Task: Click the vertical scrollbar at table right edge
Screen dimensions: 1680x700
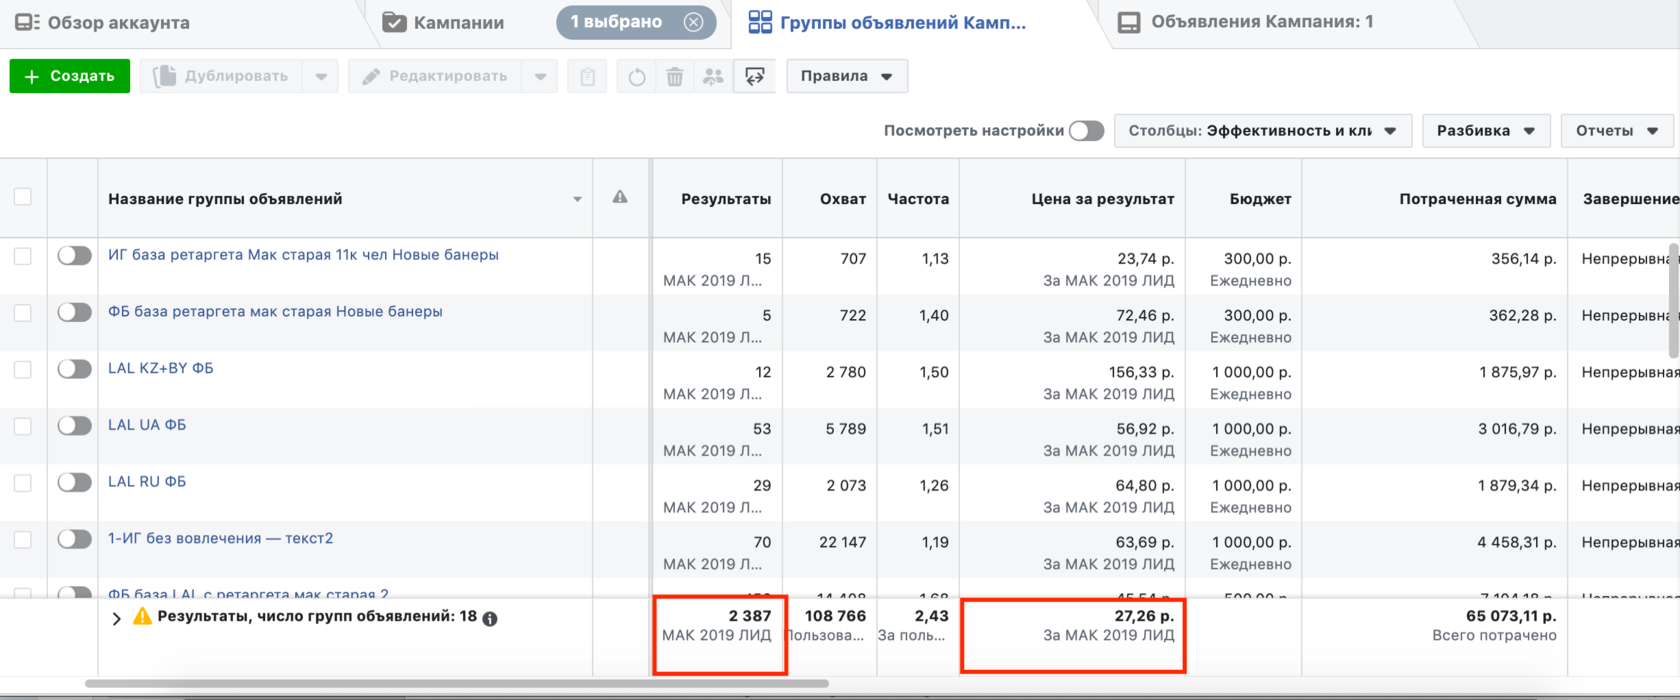Action: 1674,300
